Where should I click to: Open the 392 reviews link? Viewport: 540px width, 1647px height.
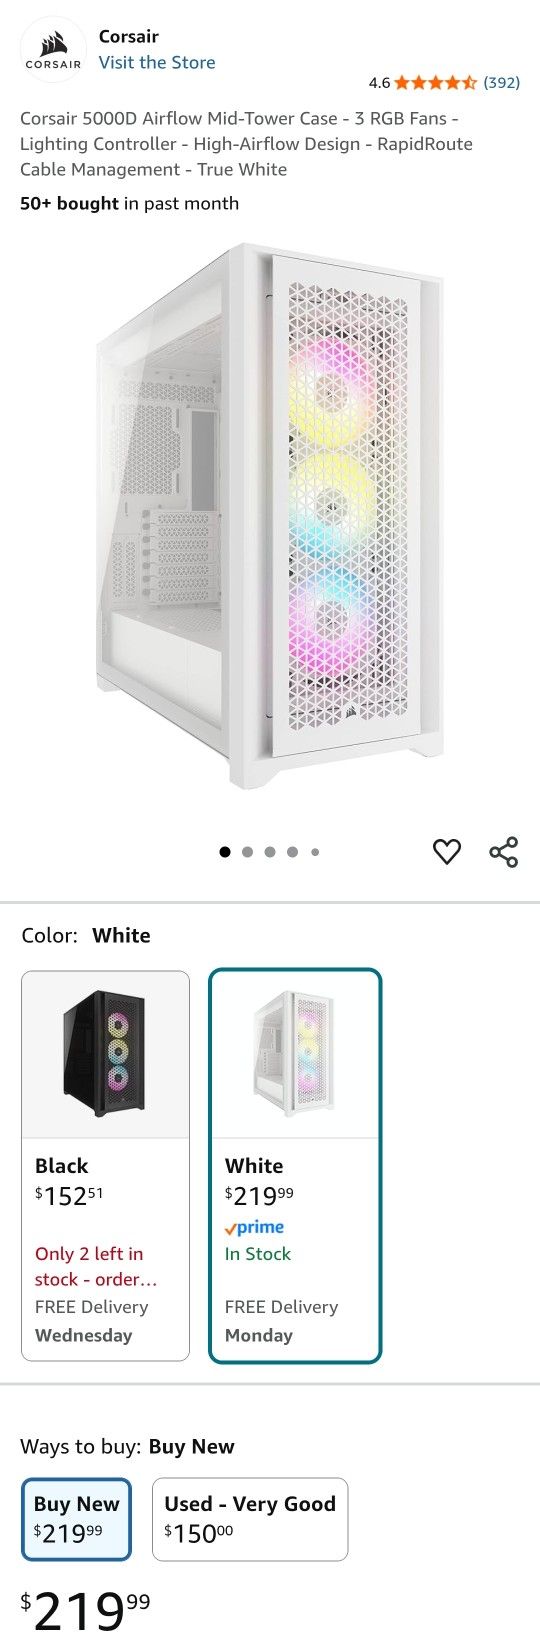coord(501,83)
